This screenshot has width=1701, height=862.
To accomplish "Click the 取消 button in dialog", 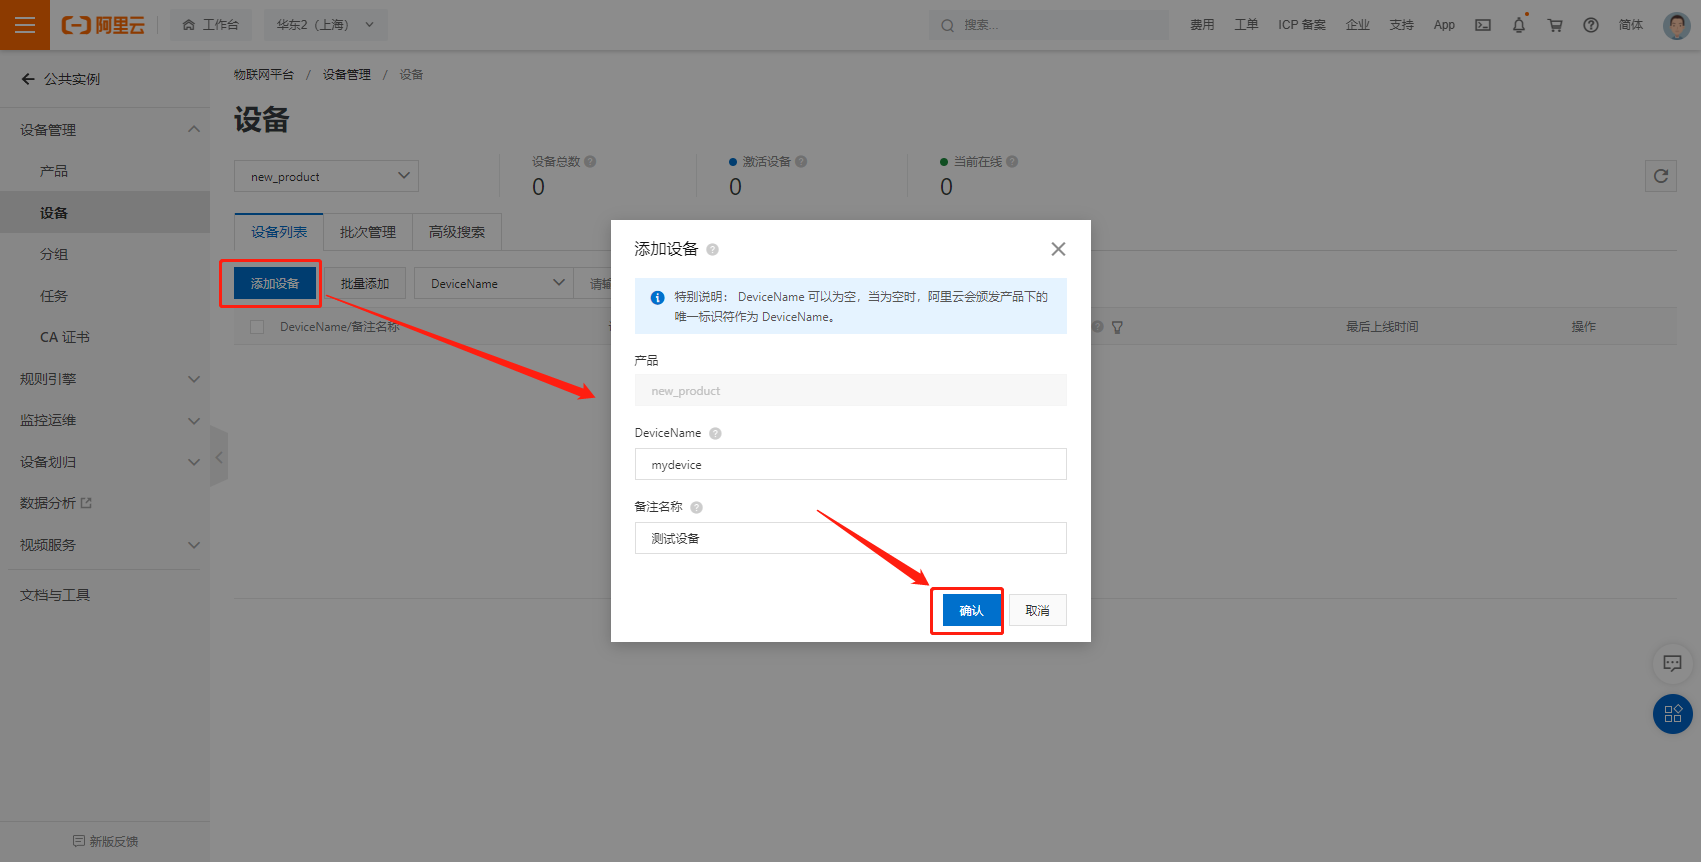I will coord(1037,610).
